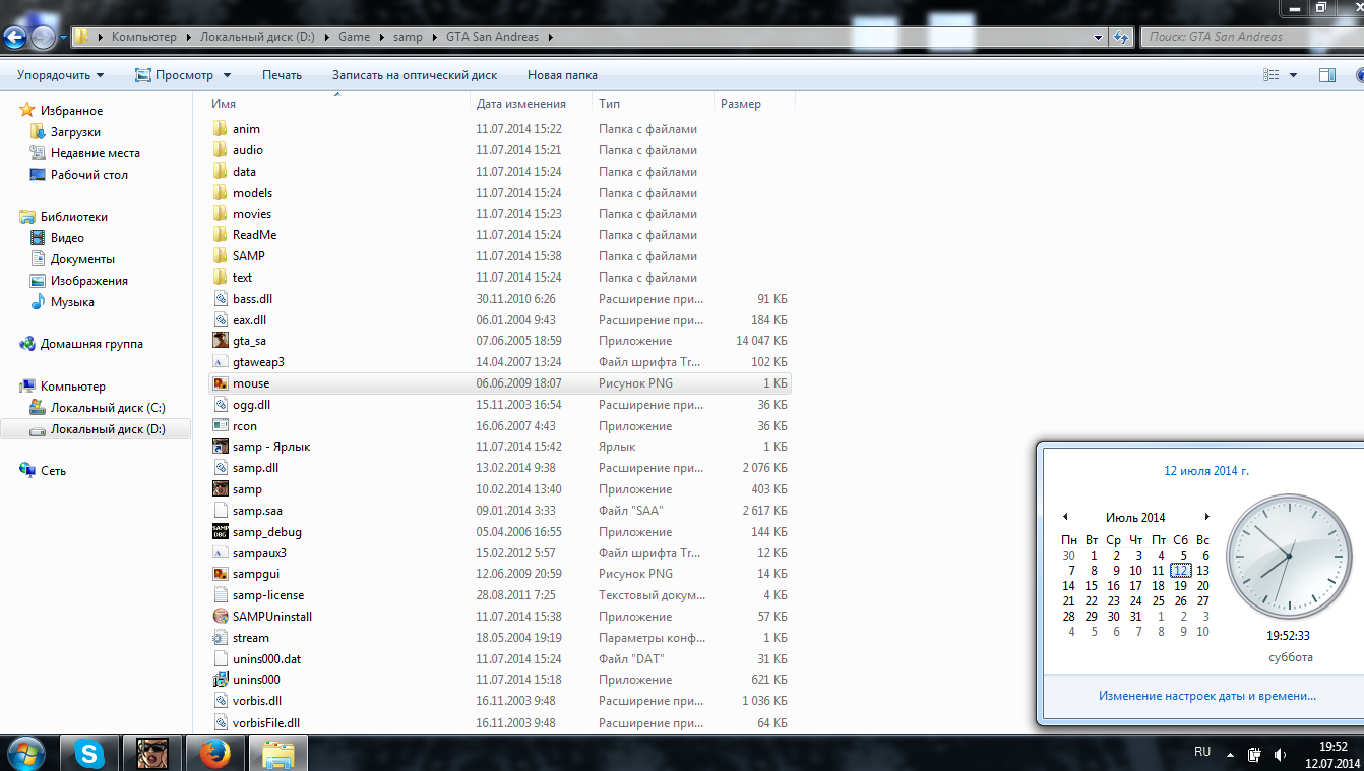Select the gta_sa application icon
Viewport: 1364px width, 771px height.
(221, 341)
